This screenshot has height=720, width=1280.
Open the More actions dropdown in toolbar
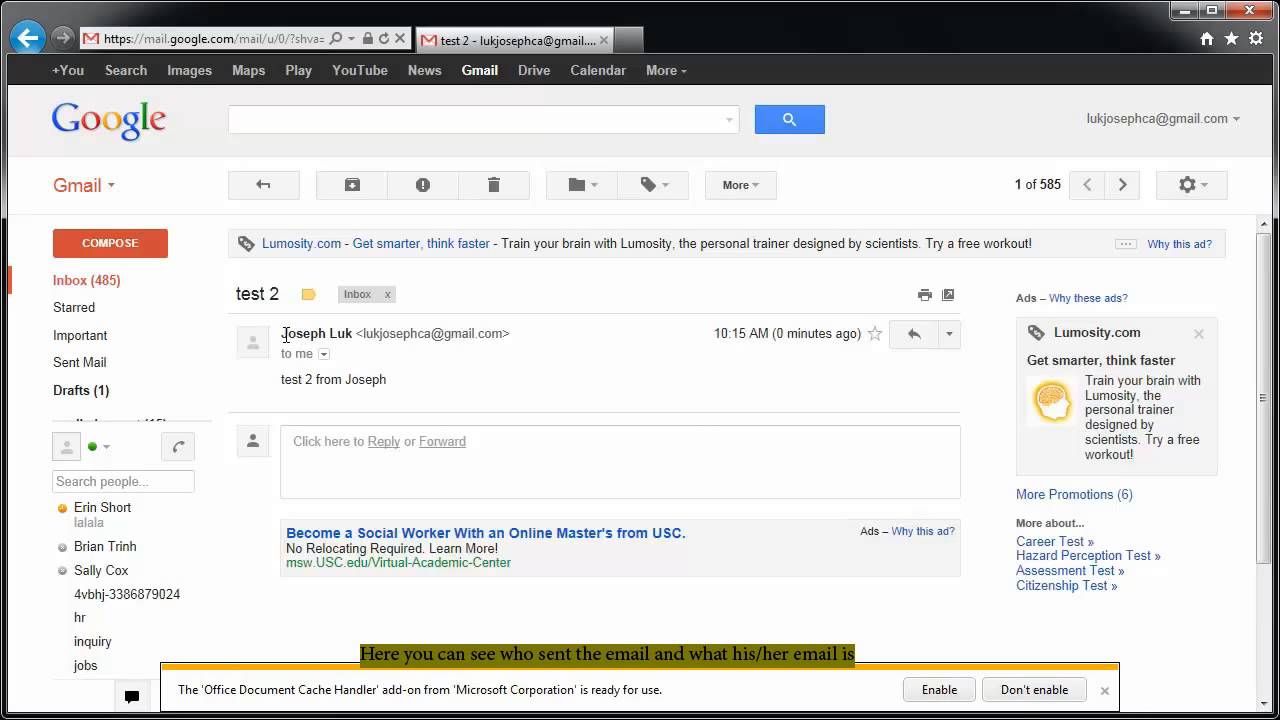740,185
